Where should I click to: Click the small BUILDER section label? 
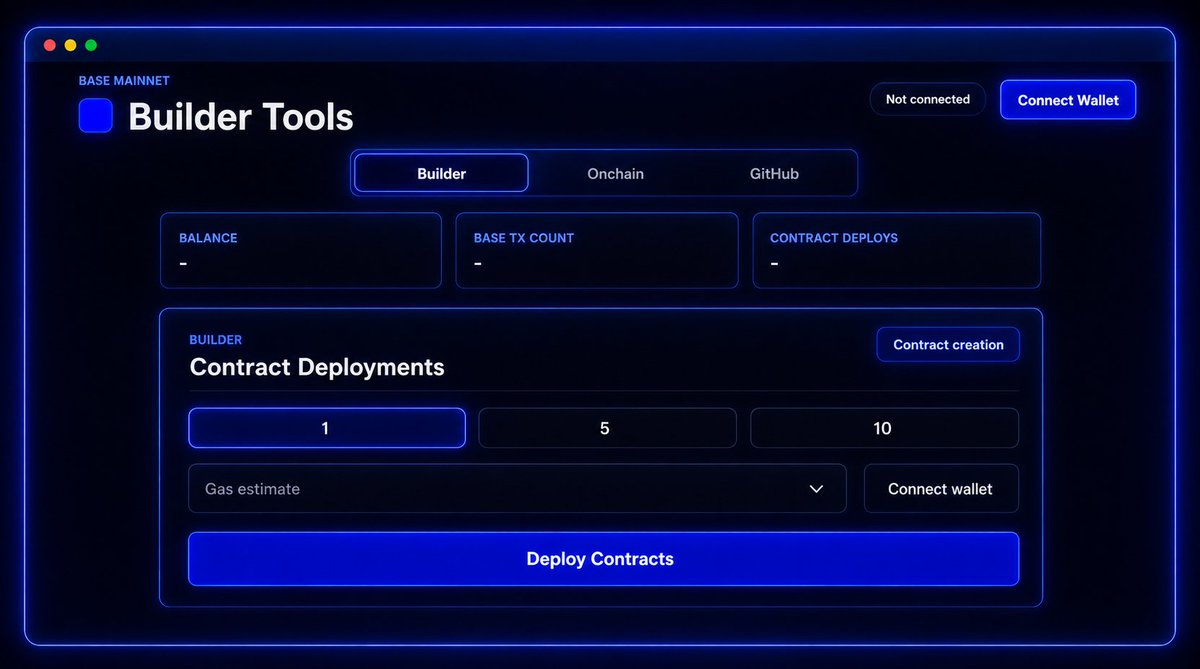216,340
